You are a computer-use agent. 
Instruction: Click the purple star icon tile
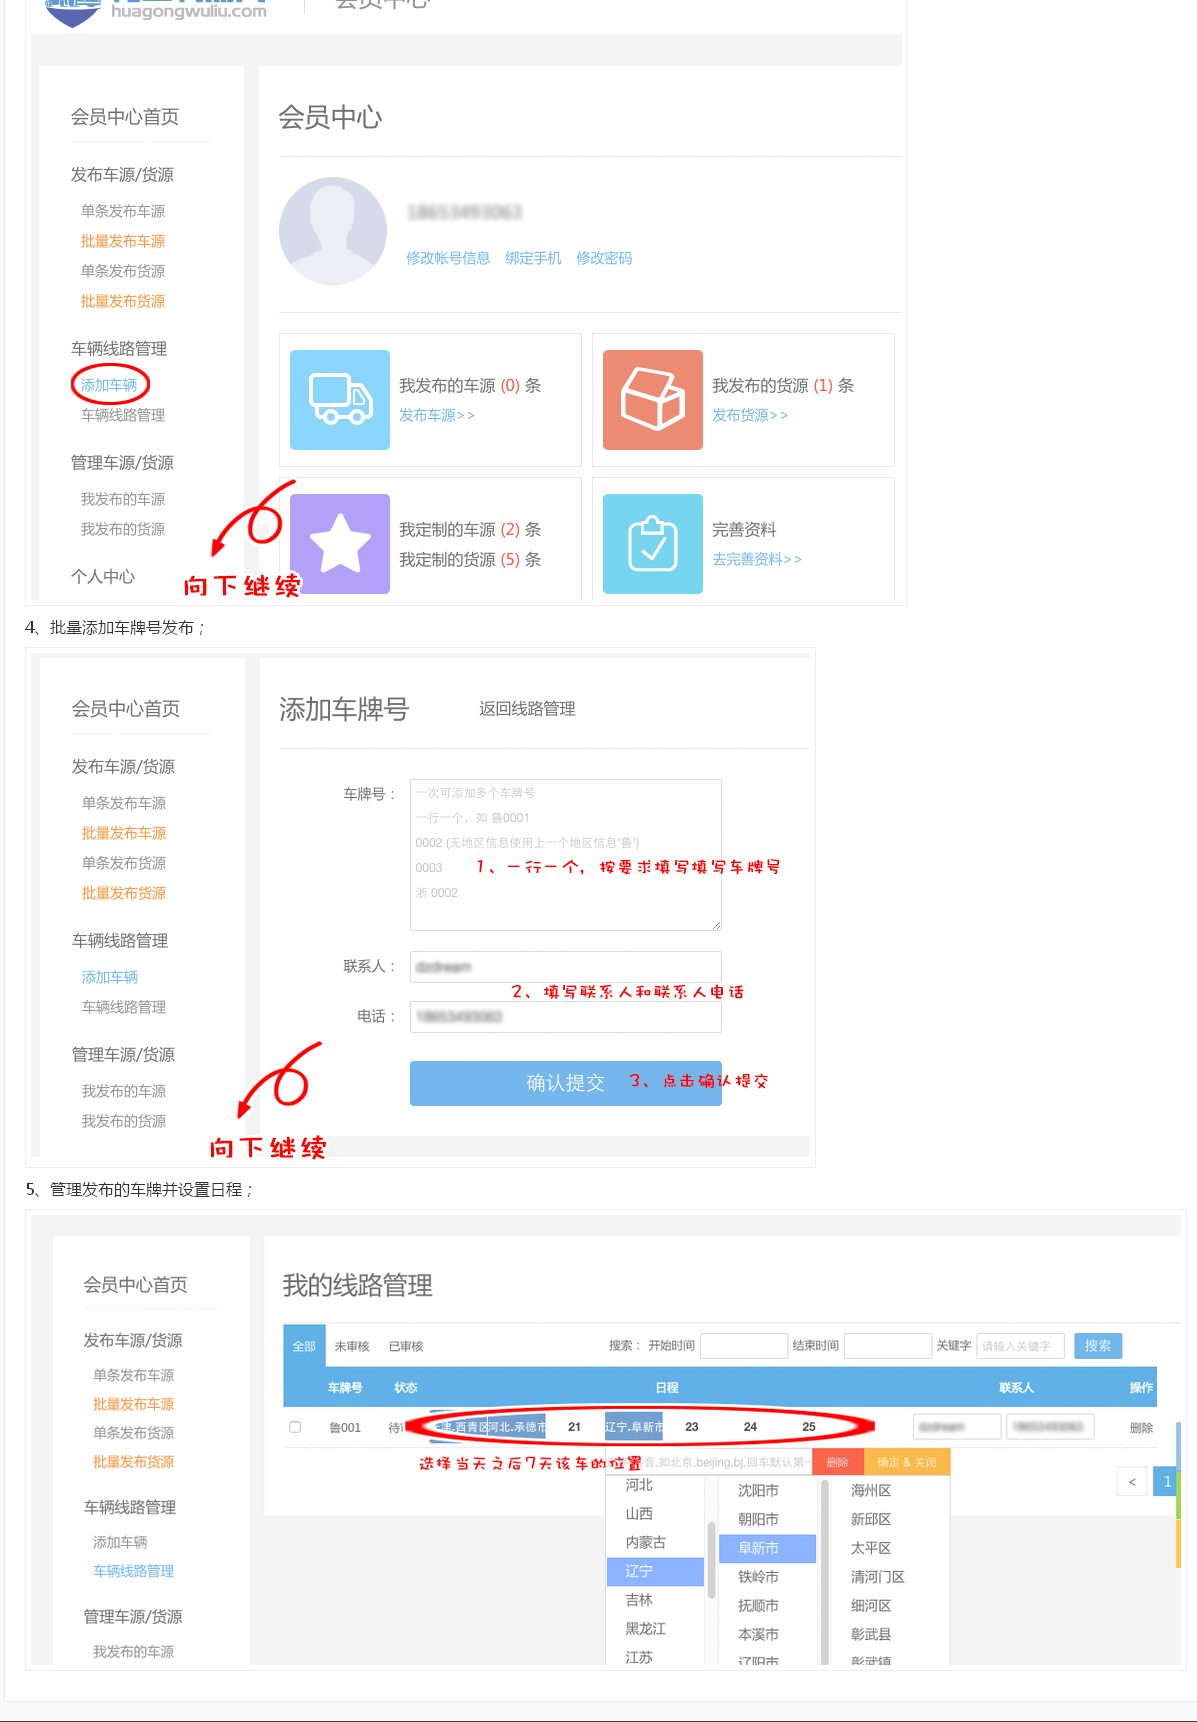click(339, 544)
